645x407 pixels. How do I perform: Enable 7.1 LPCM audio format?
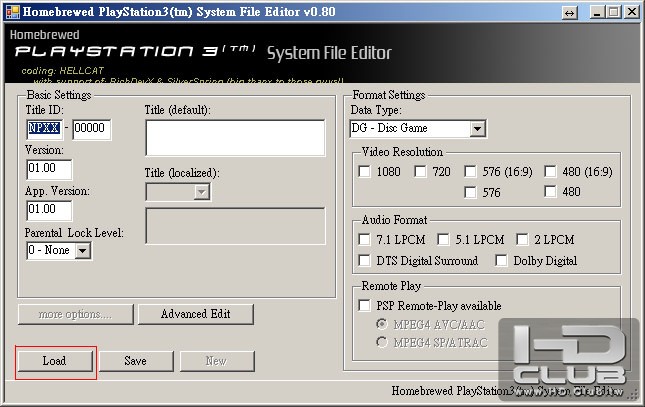click(x=364, y=239)
